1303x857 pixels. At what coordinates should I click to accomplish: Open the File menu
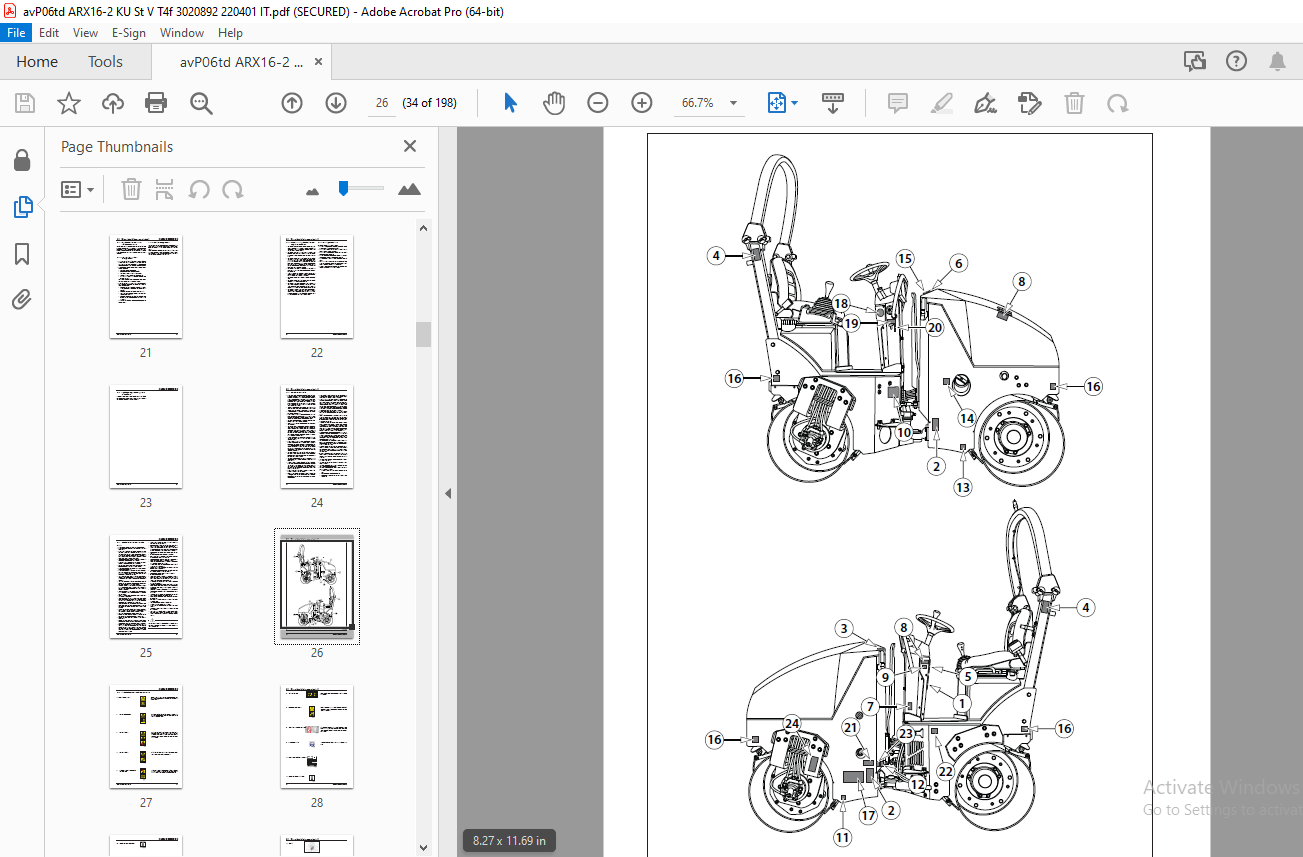pyautogui.click(x=16, y=33)
